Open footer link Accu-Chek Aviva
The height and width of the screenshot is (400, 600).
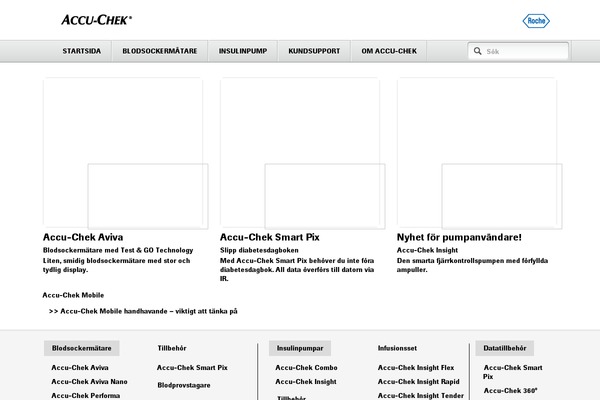coord(80,367)
